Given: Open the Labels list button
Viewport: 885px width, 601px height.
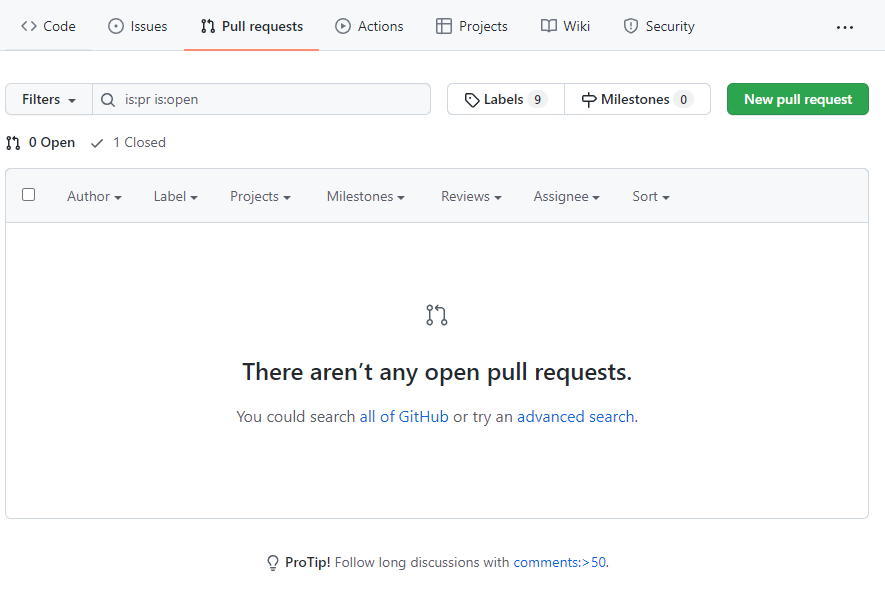Looking at the screenshot, I should (x=505, y=100).
